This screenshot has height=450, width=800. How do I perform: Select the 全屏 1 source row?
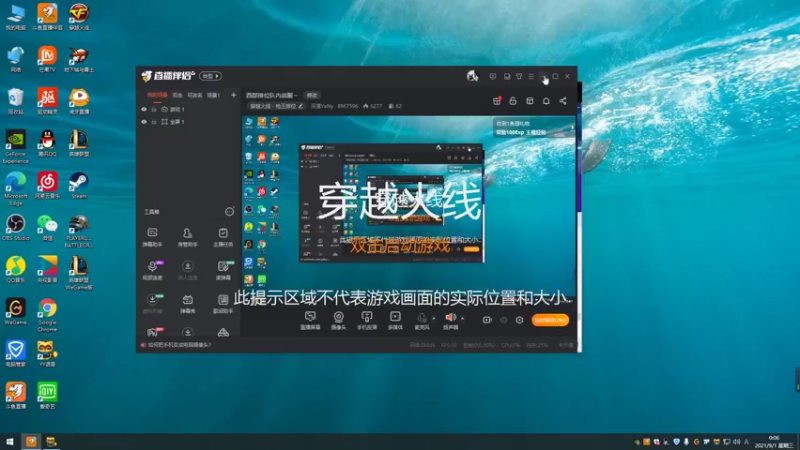[189, 122]
